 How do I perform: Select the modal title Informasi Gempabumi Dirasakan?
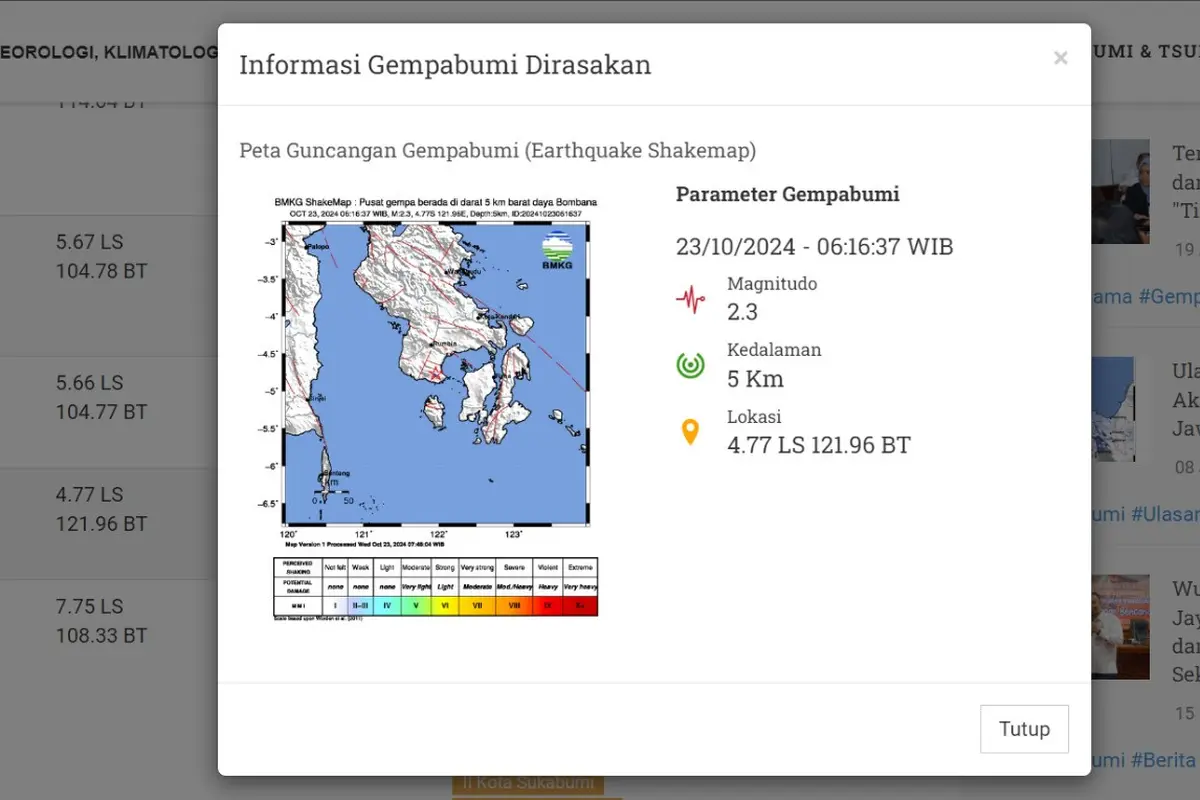(x=445, y=65)
